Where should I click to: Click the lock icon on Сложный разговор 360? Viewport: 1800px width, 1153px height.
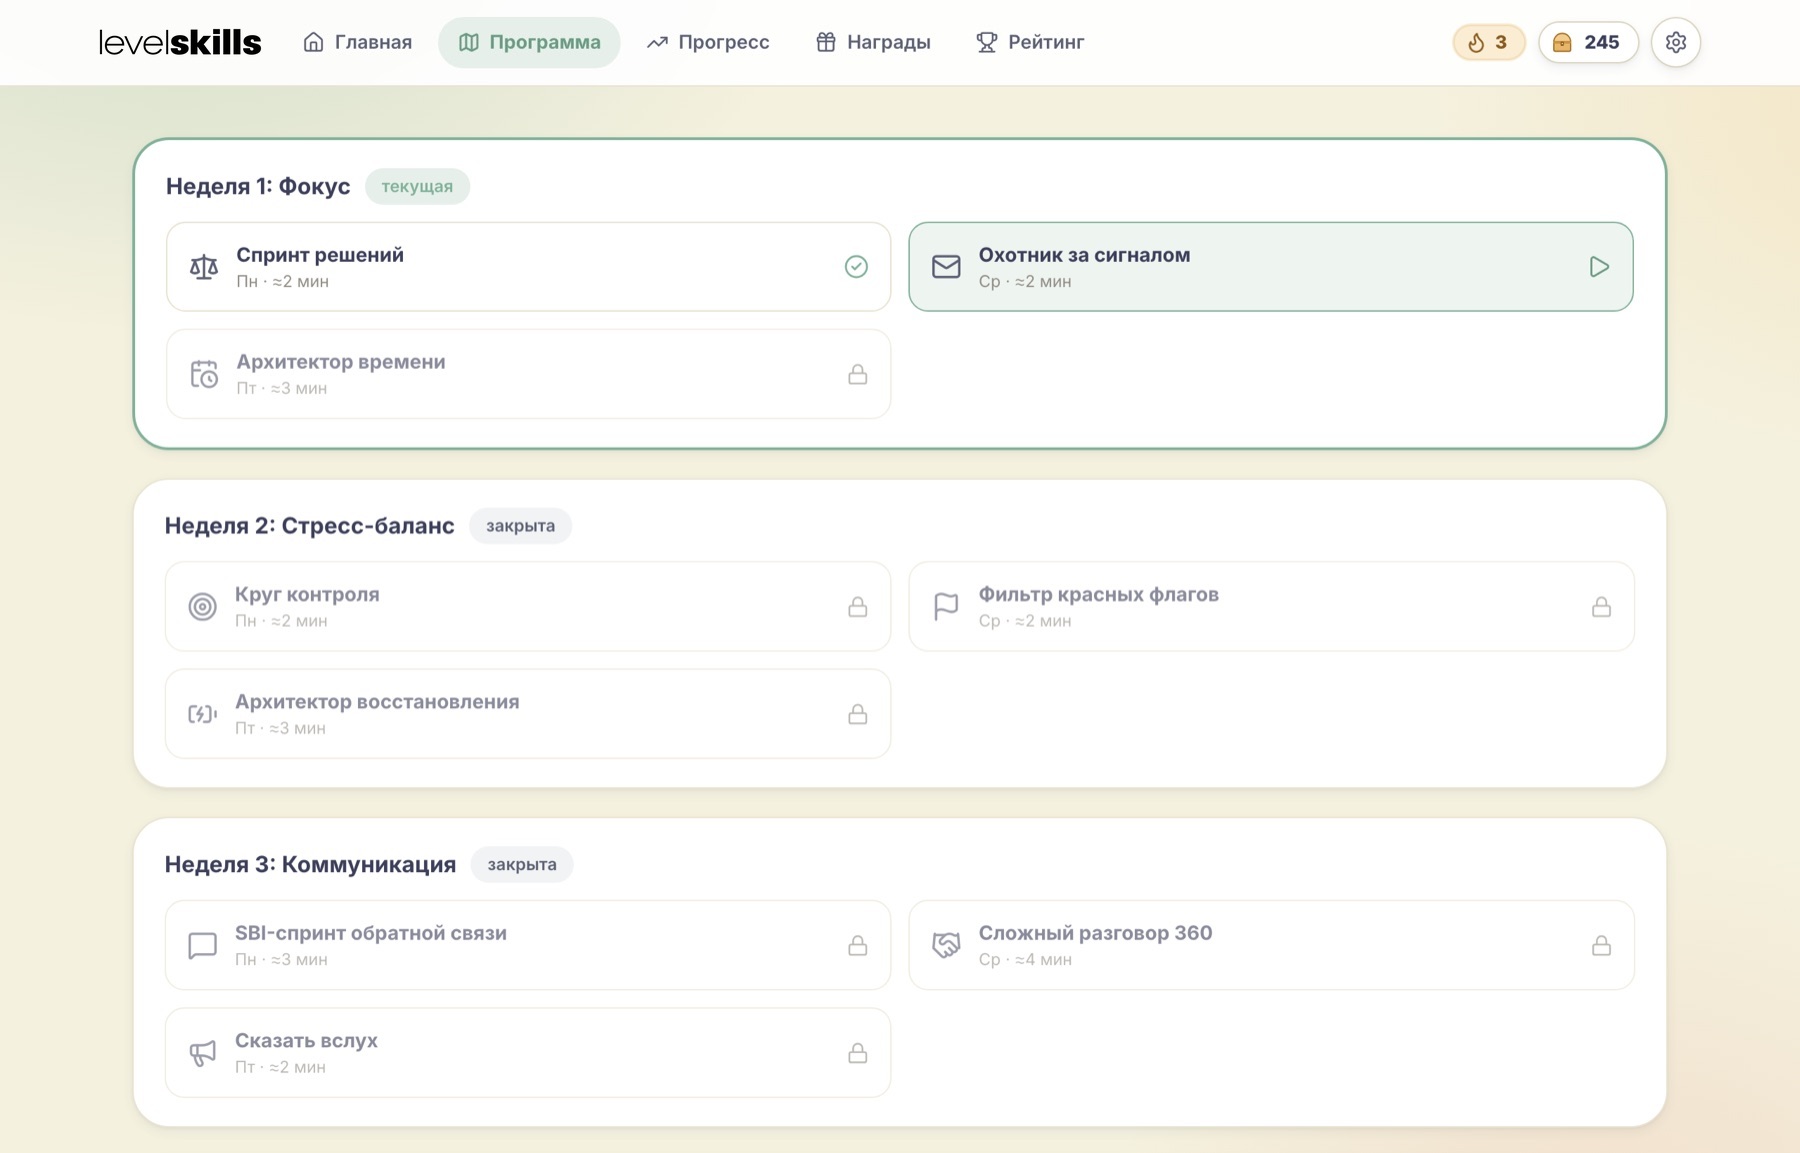(1601, 946)
